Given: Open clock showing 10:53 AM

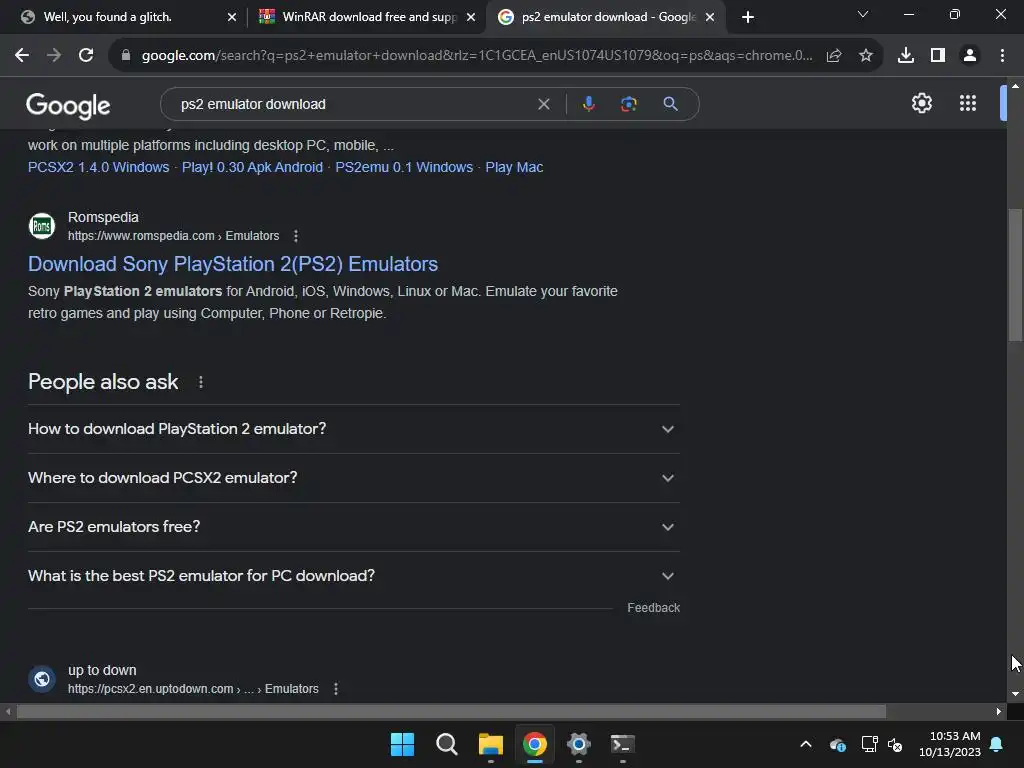Looking at the screenshot, I should [x=950, y=744].
